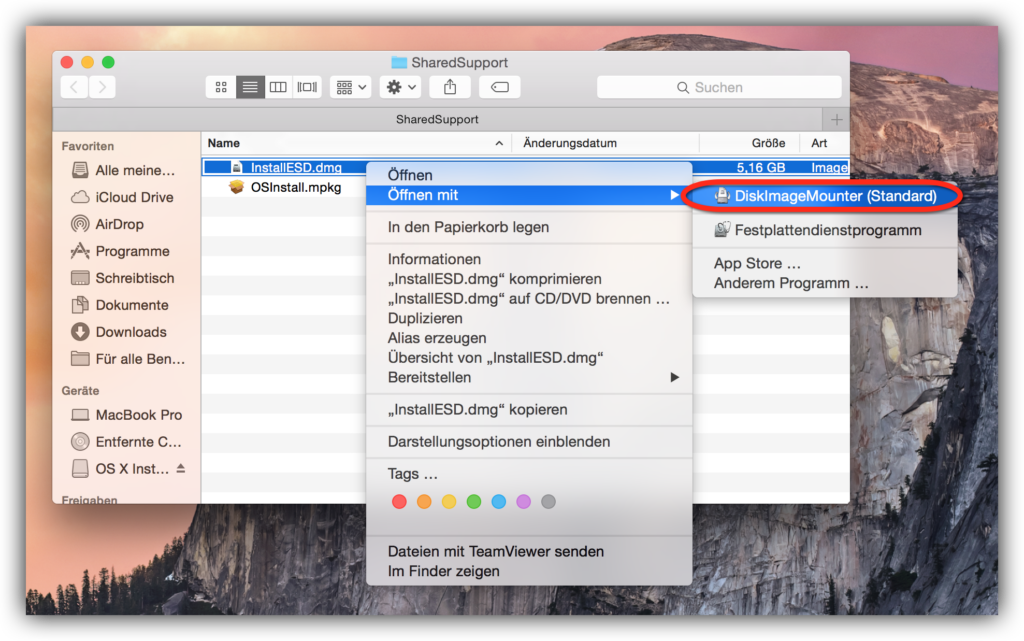Choose „InstallESD.dmg“ kopieren

click(529, 409)
